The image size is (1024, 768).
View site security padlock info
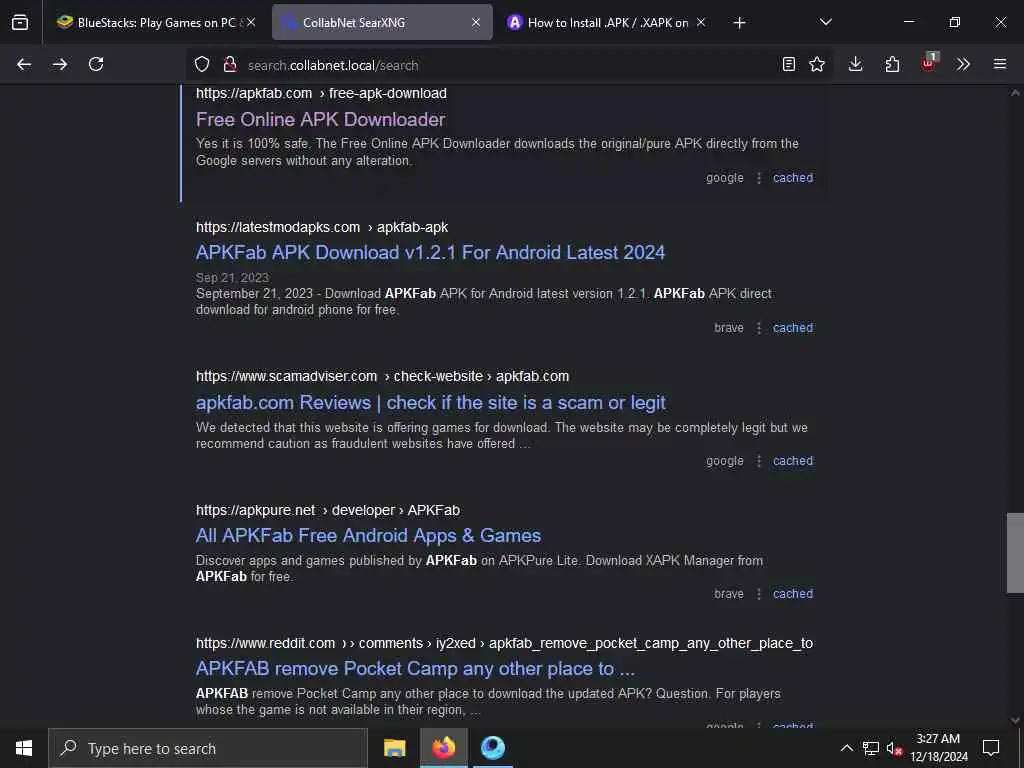tap(229, 65)
